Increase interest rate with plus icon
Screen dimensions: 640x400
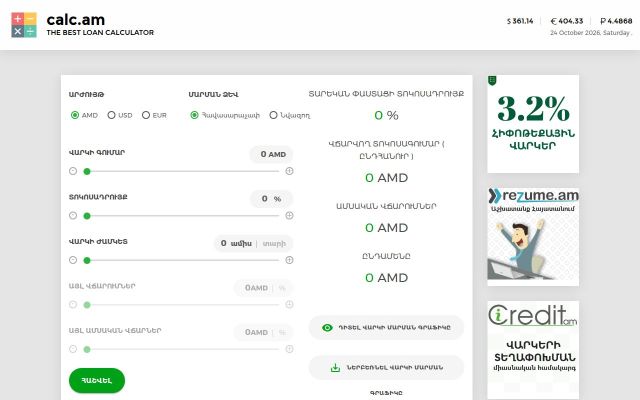pyautogui.click(x=289, y=216)
